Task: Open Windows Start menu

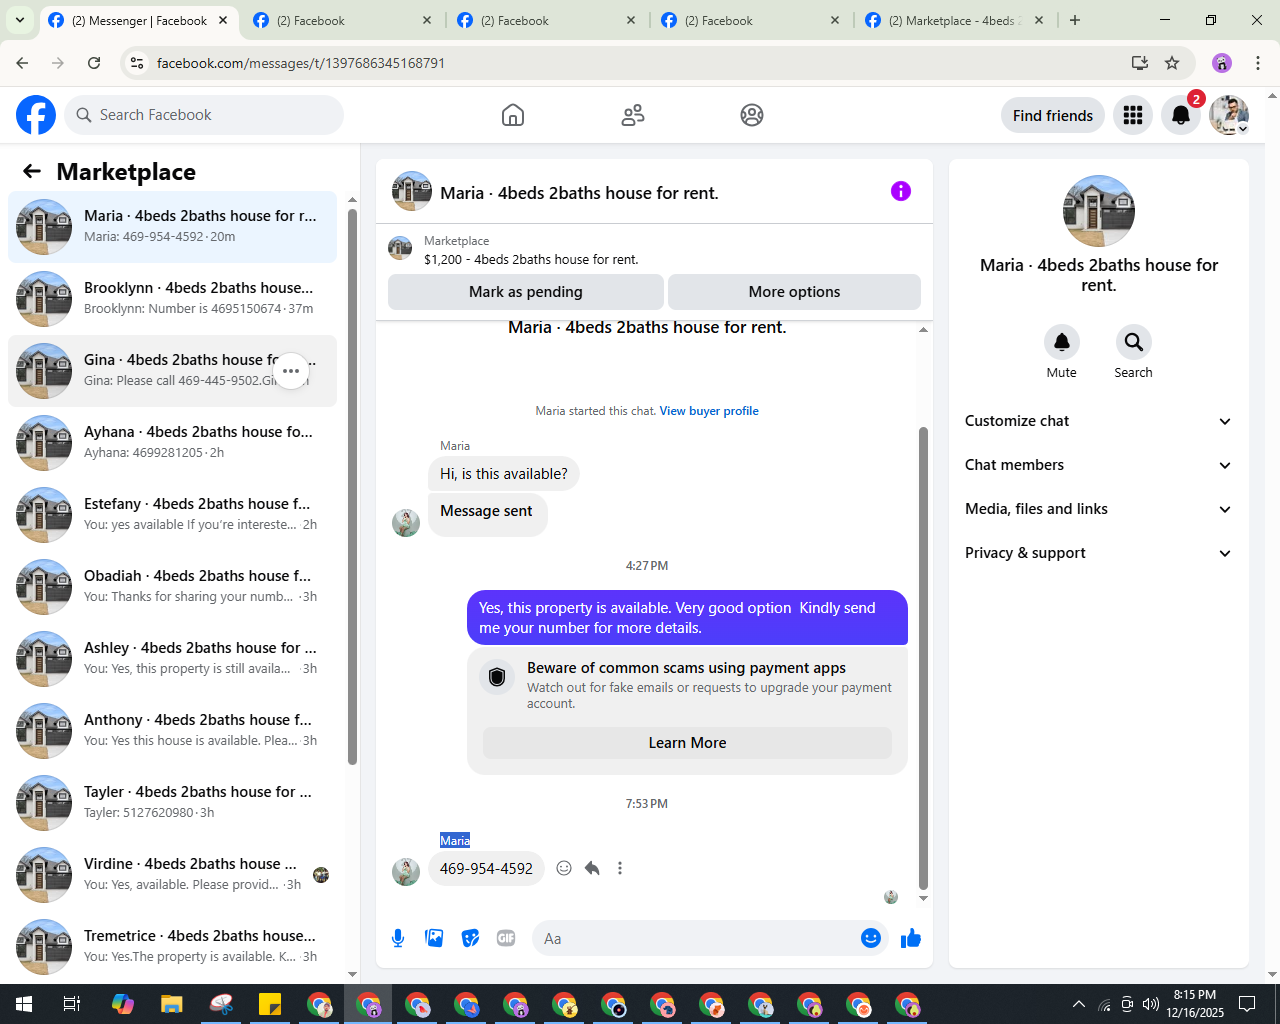Action: (x=24, y=1004)
